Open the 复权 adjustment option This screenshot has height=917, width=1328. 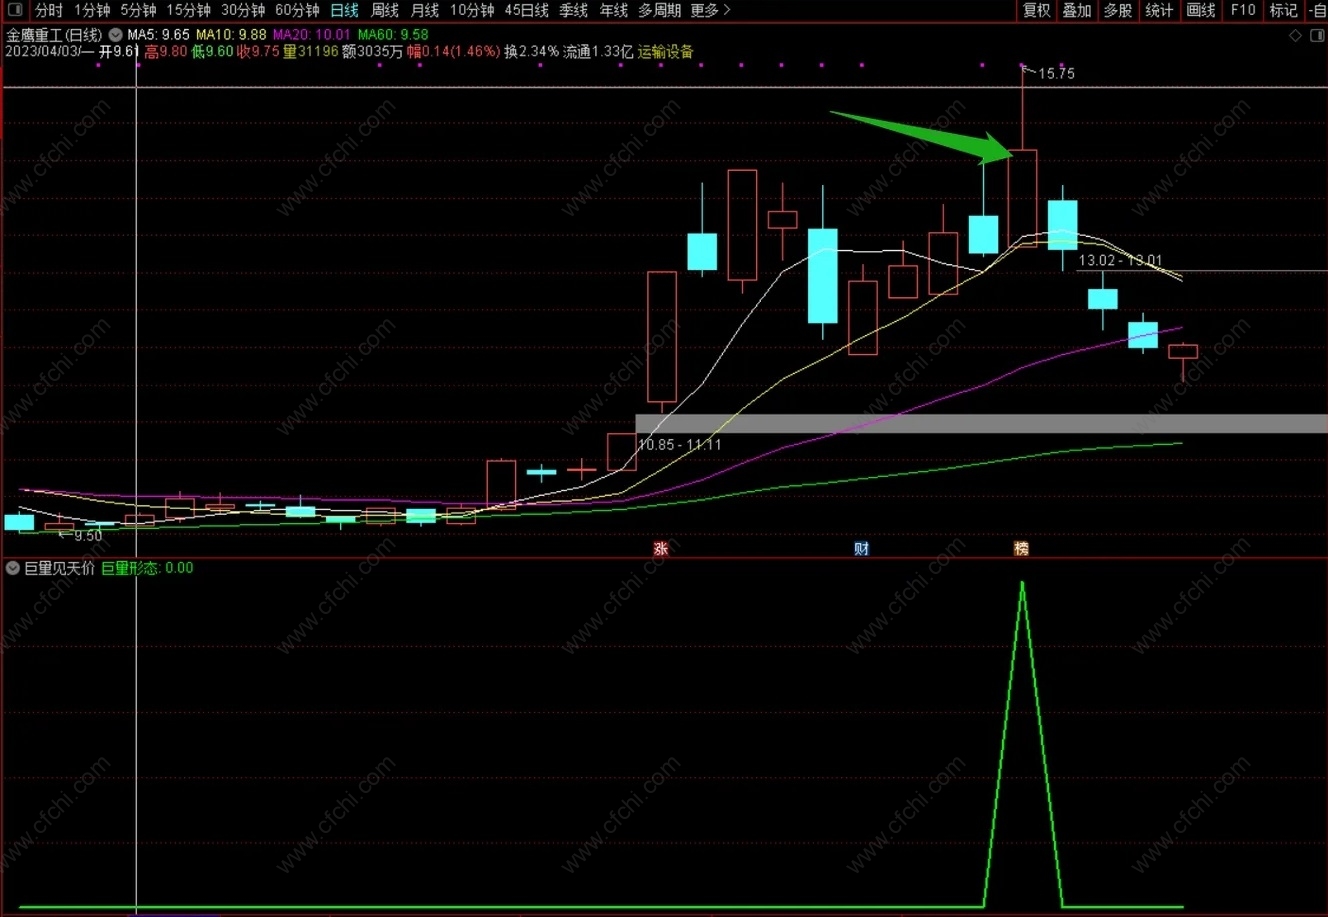pos(1037,10)
